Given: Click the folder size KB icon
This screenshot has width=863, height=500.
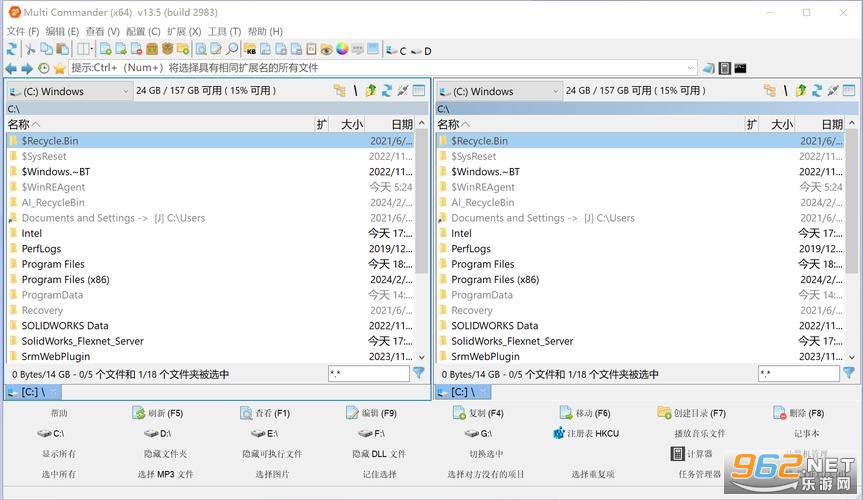Looking at the screenshot, I should tap(249, 50).
